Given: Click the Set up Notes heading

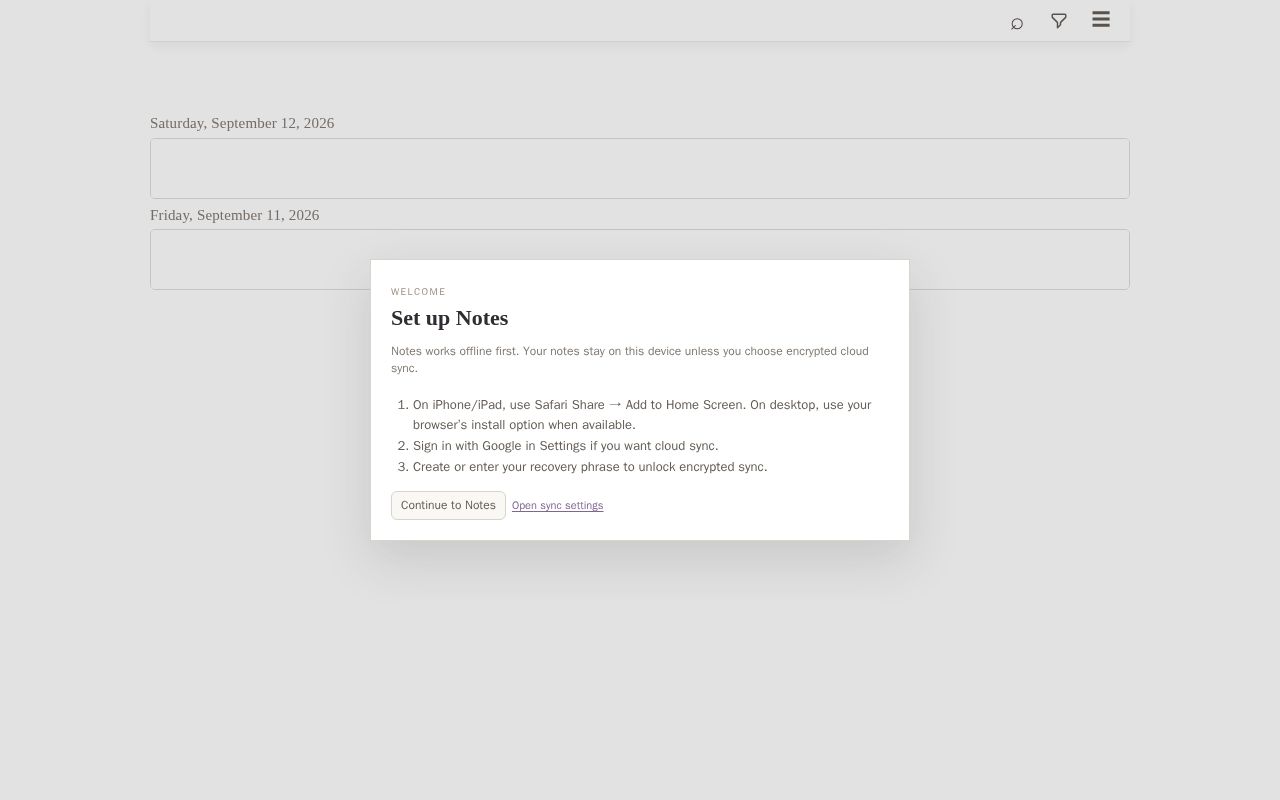Looking at the screenshot, I should click(449, 318).
